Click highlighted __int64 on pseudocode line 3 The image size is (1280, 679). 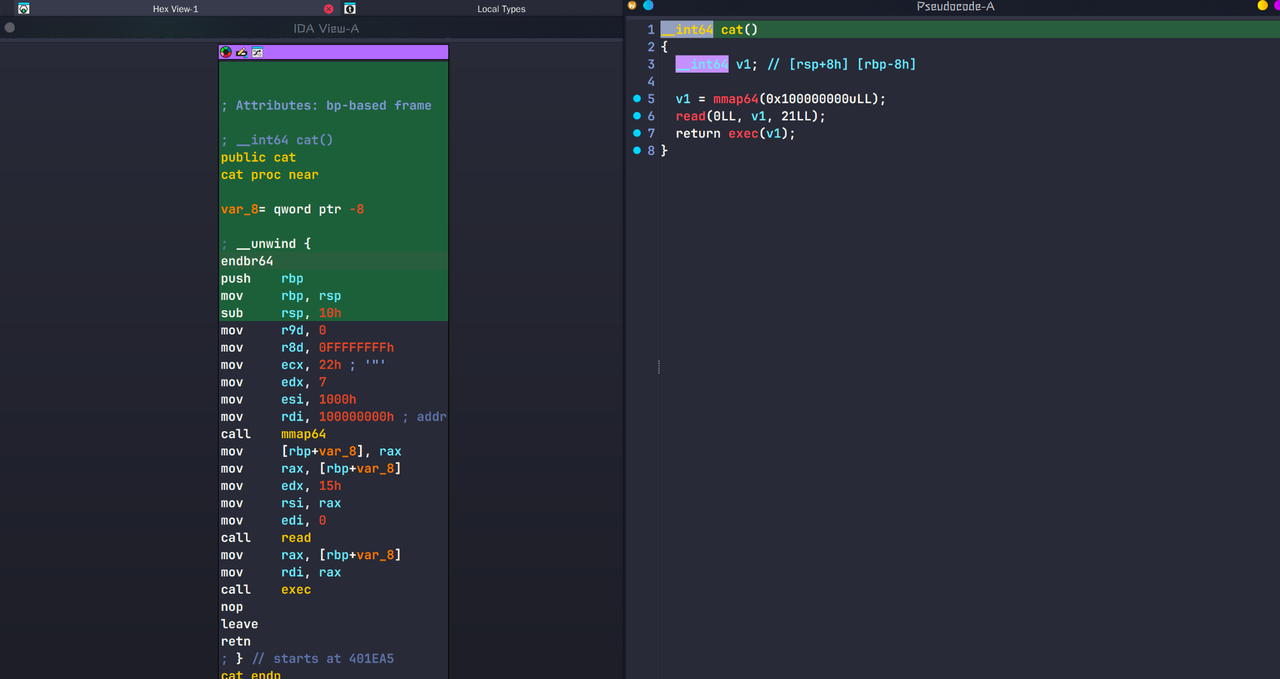(x=702, y=64)
